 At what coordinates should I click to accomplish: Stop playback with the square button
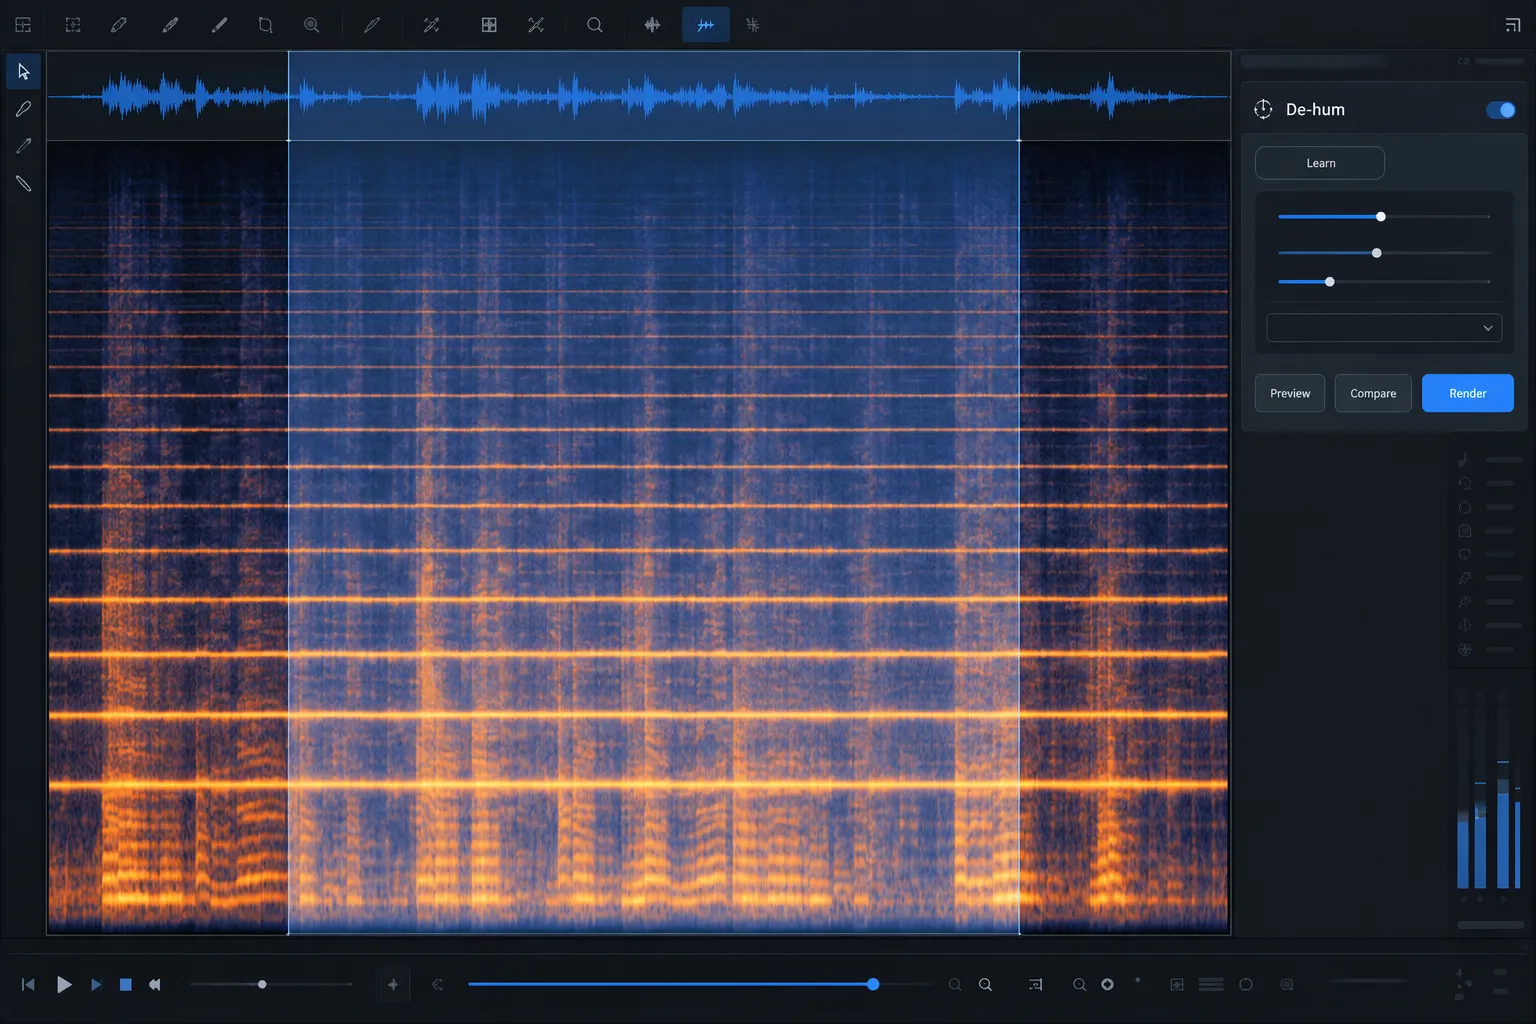click(x=126, y=985)
